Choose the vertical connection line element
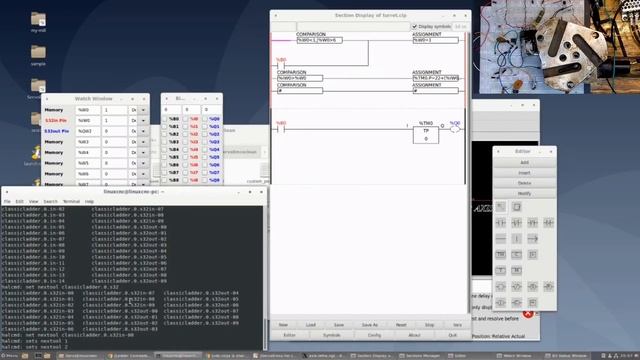Image resolution: width=640 pixels, height=360 pixels. point(516,238)
